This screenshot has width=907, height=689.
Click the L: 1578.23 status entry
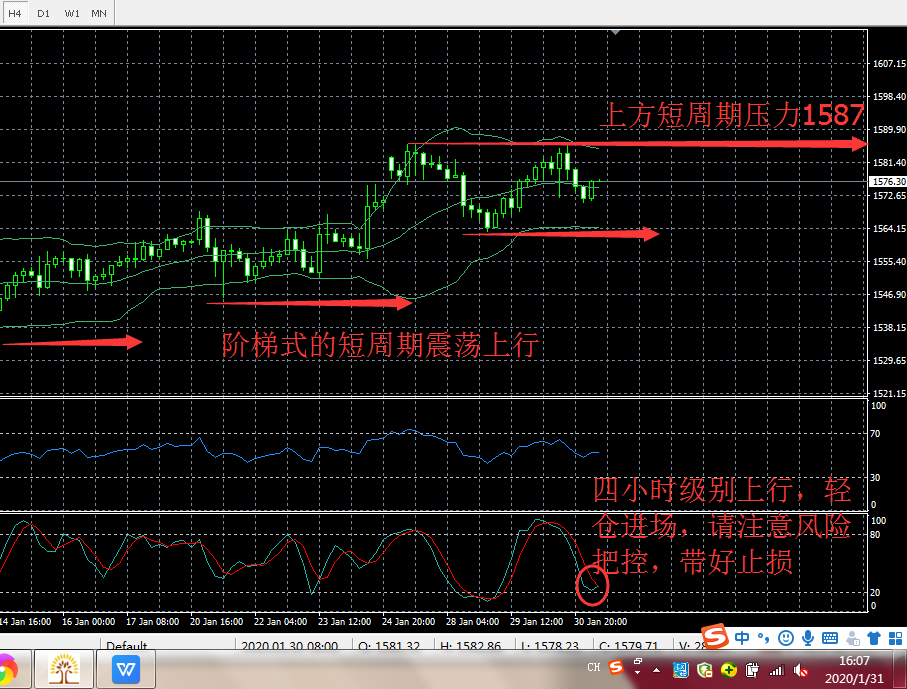pos(550,645)
